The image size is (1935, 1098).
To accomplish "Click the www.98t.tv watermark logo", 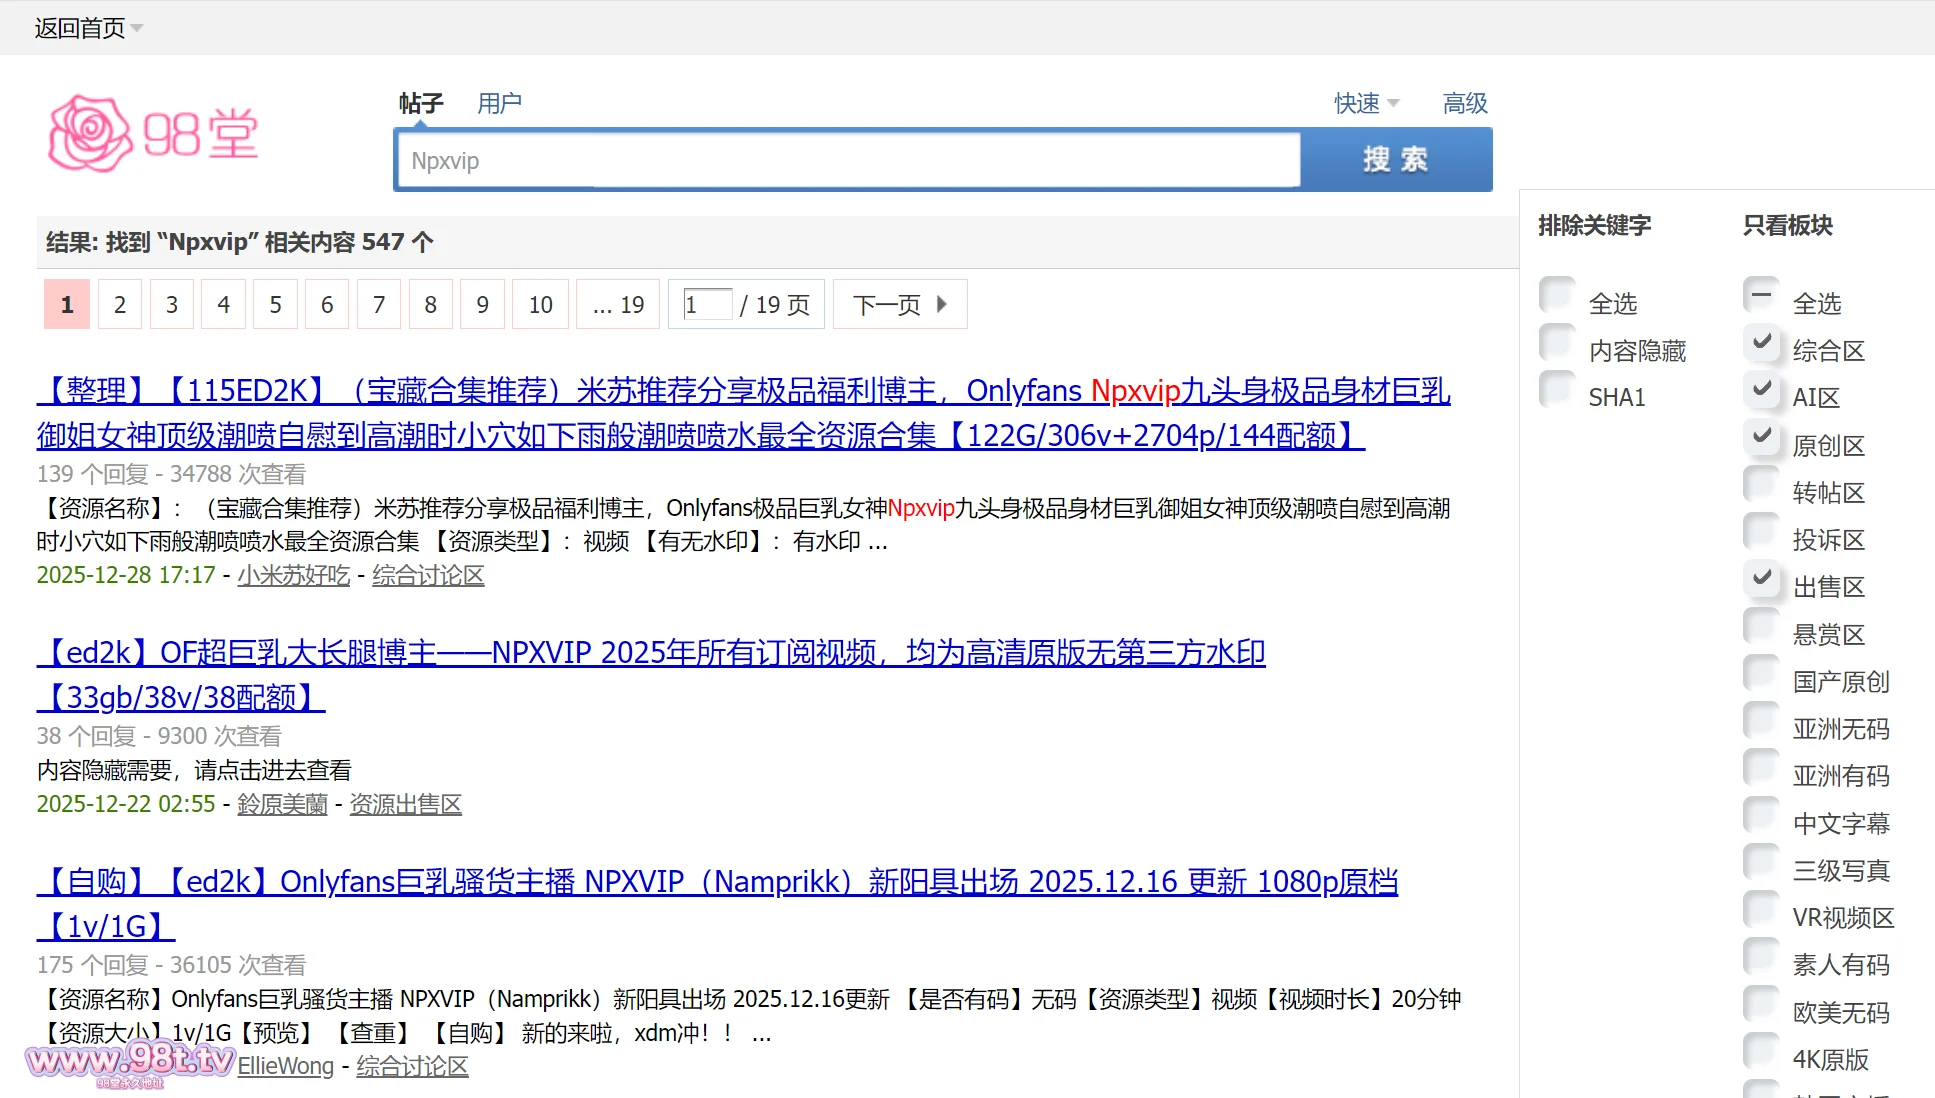I will point(130,1061).
